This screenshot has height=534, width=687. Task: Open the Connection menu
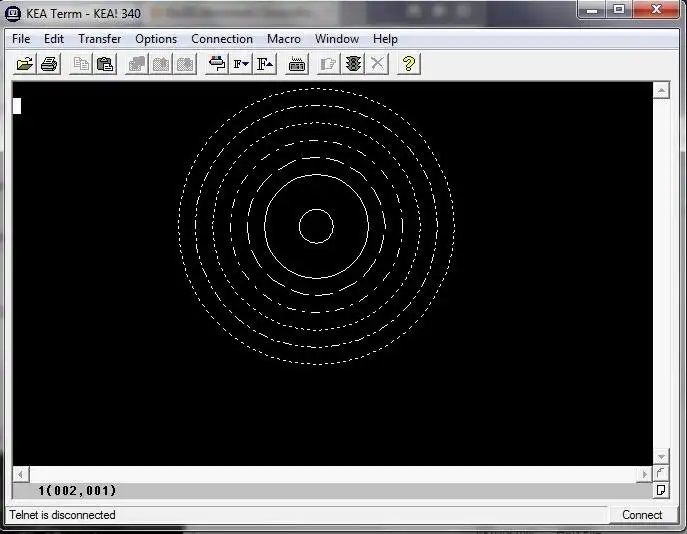[222, 39]
